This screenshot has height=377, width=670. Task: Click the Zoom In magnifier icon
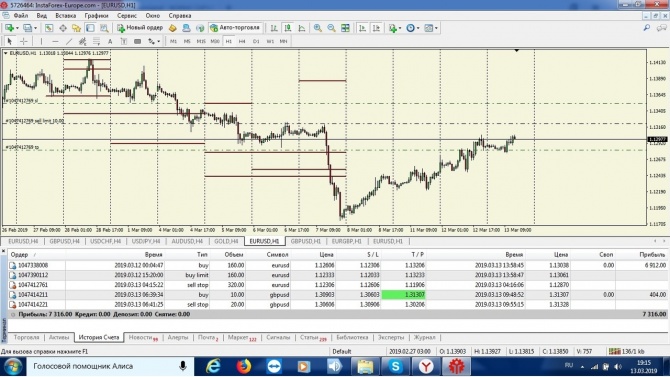(x=317, y=28)
